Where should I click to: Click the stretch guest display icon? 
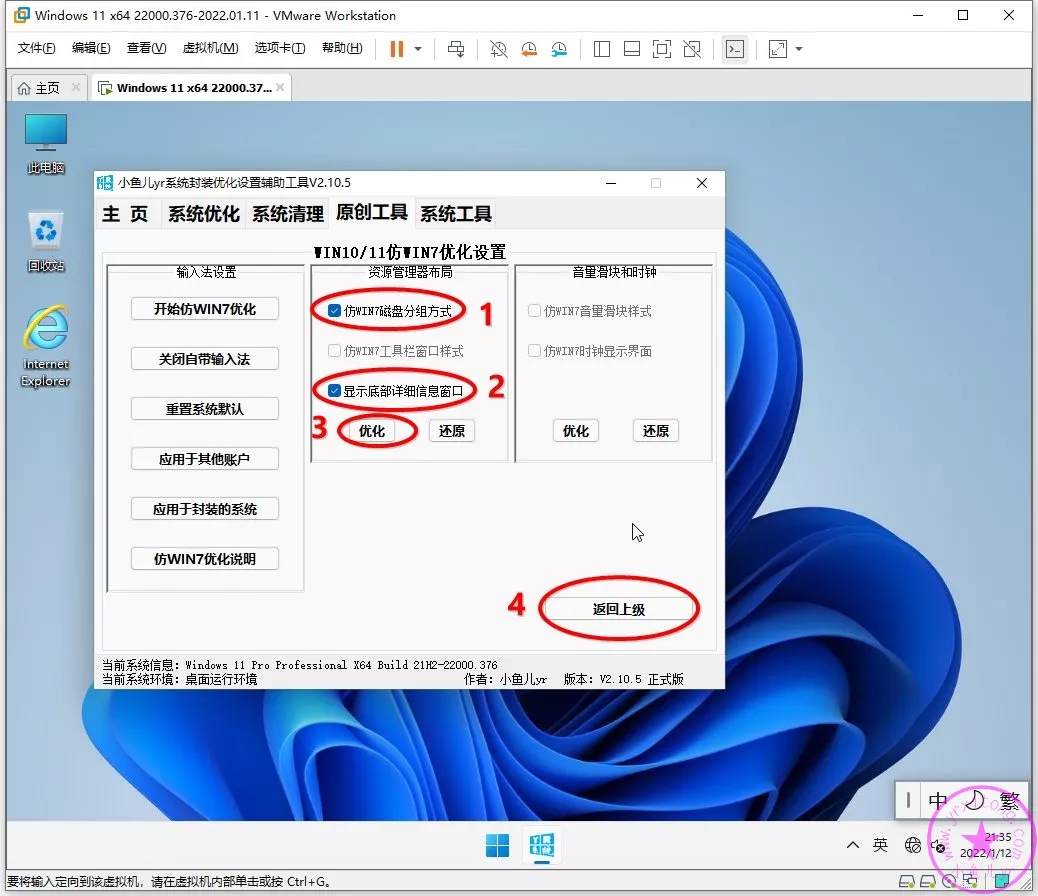click(778, 49)
